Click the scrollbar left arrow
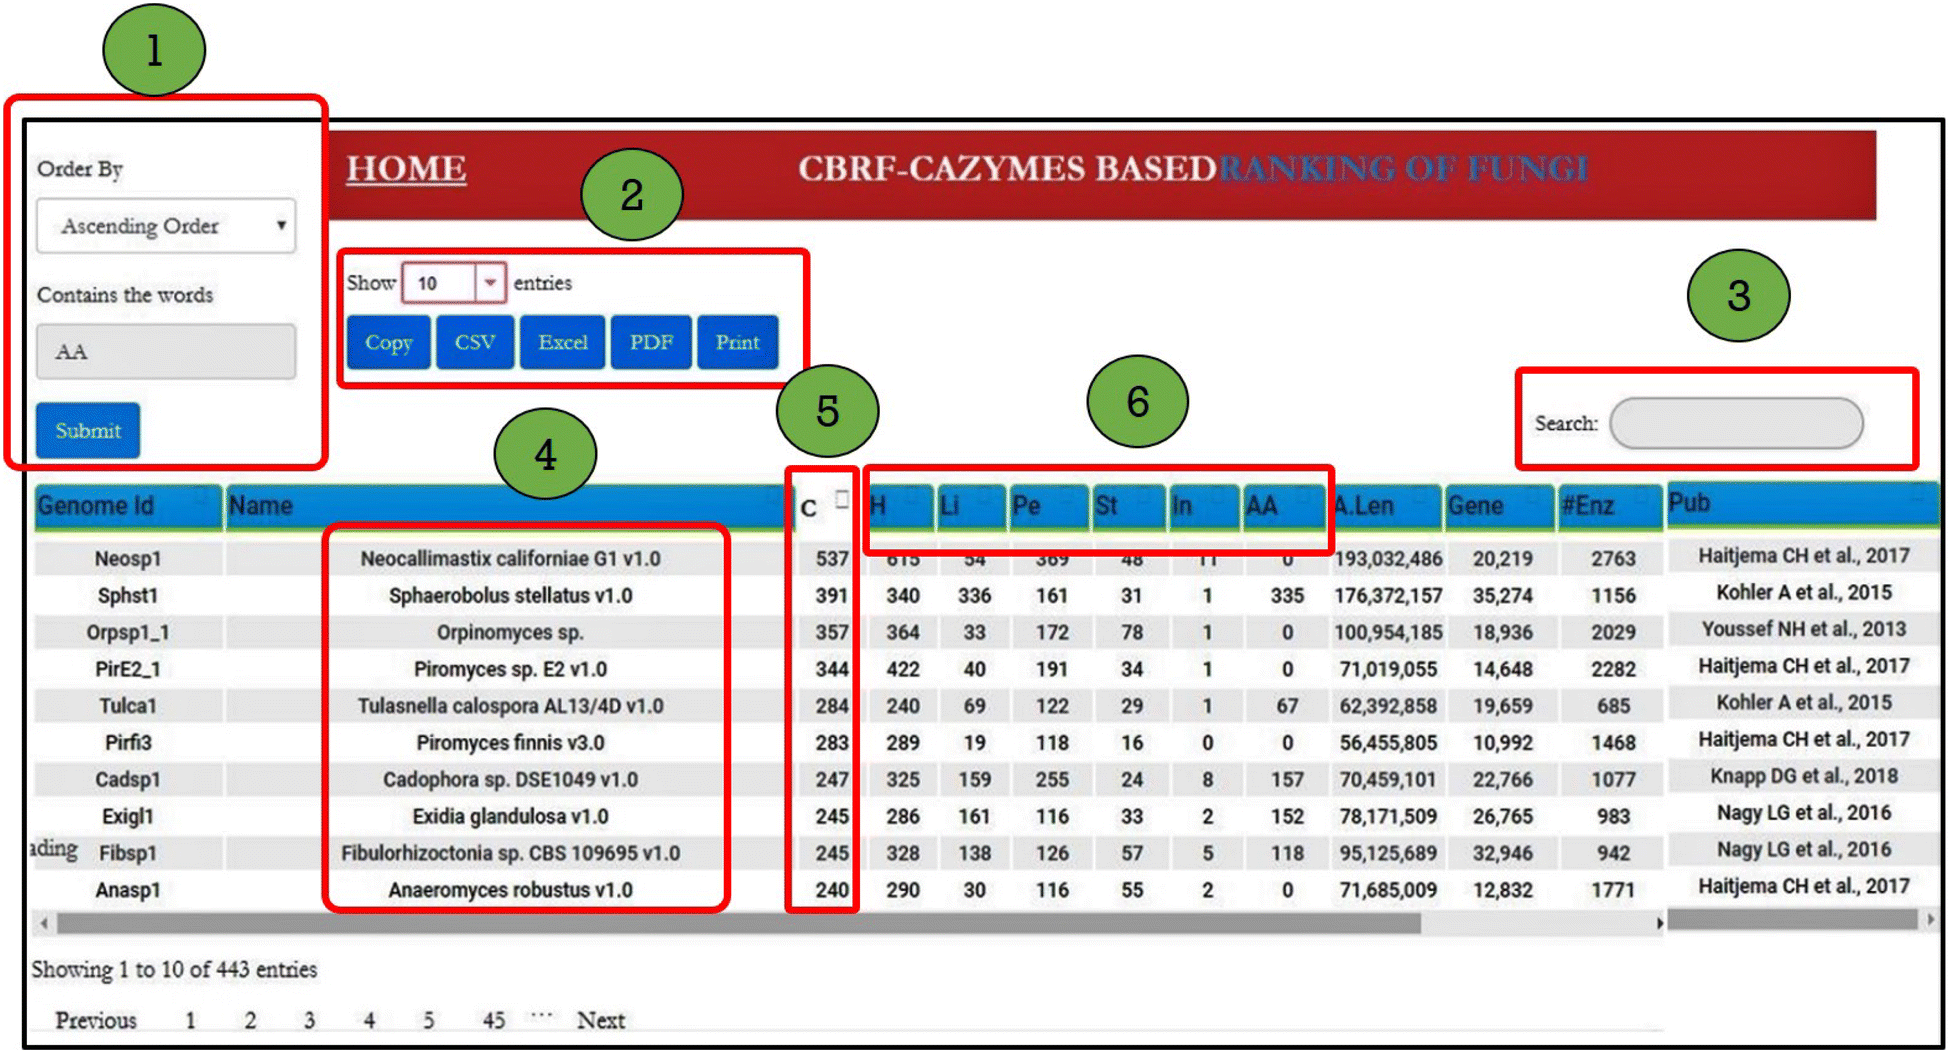The image size is (1949, 1053). (x=43, y=923)
